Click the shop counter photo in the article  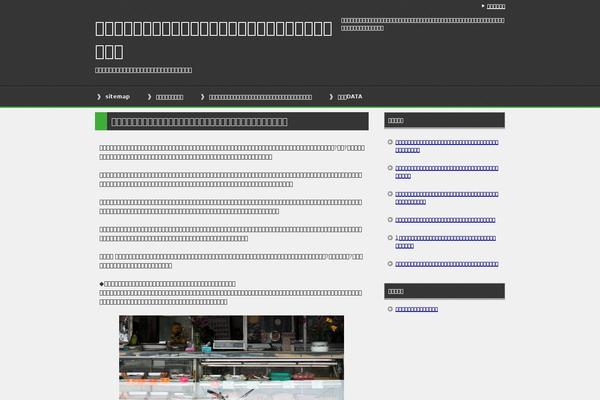pyautogui.click(x=232, y=358)
